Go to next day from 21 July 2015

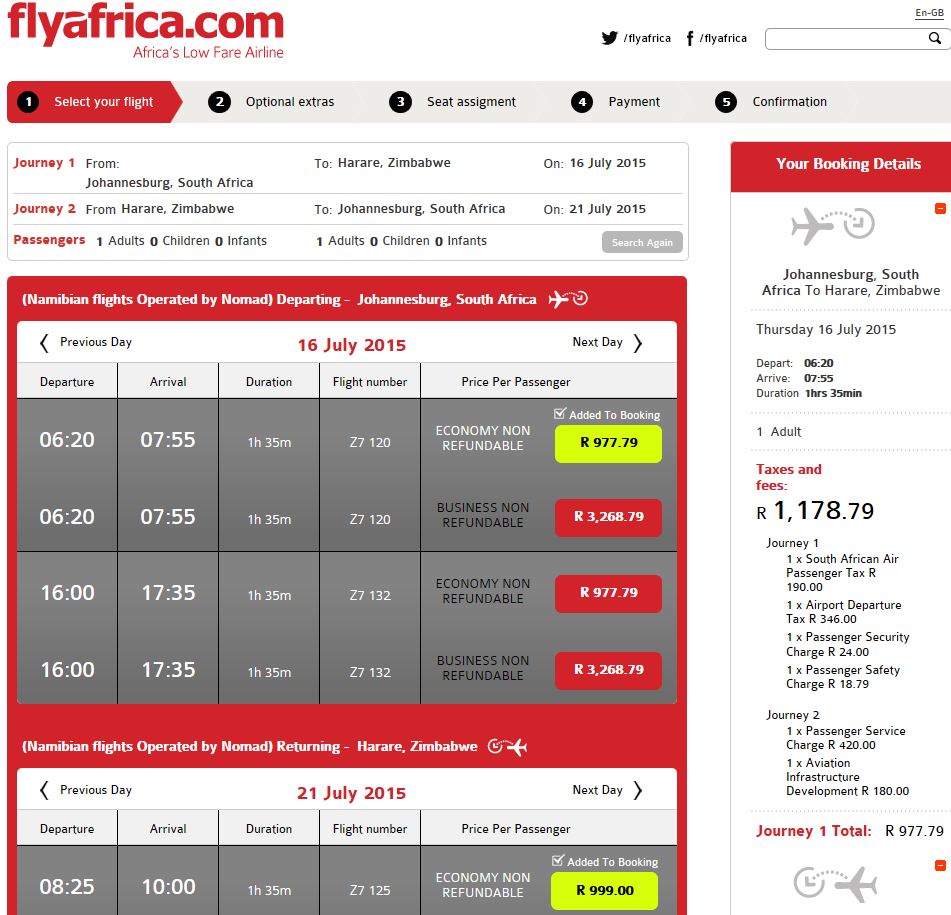607,790
